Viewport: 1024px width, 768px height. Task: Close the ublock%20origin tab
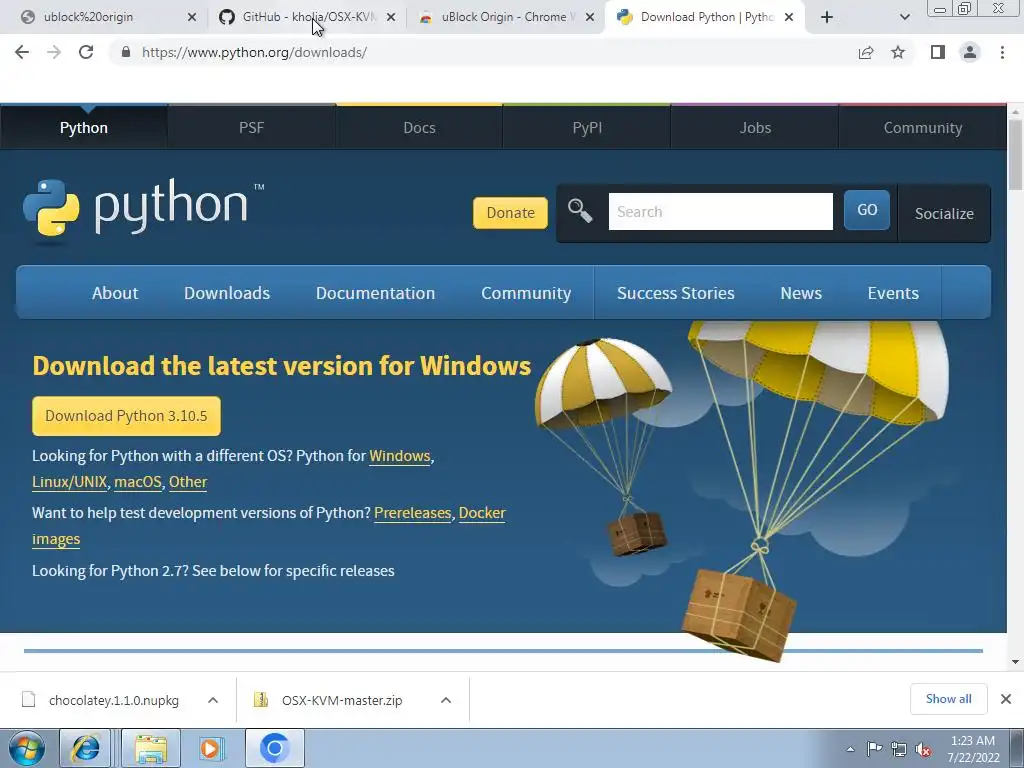tap(192, 18)
